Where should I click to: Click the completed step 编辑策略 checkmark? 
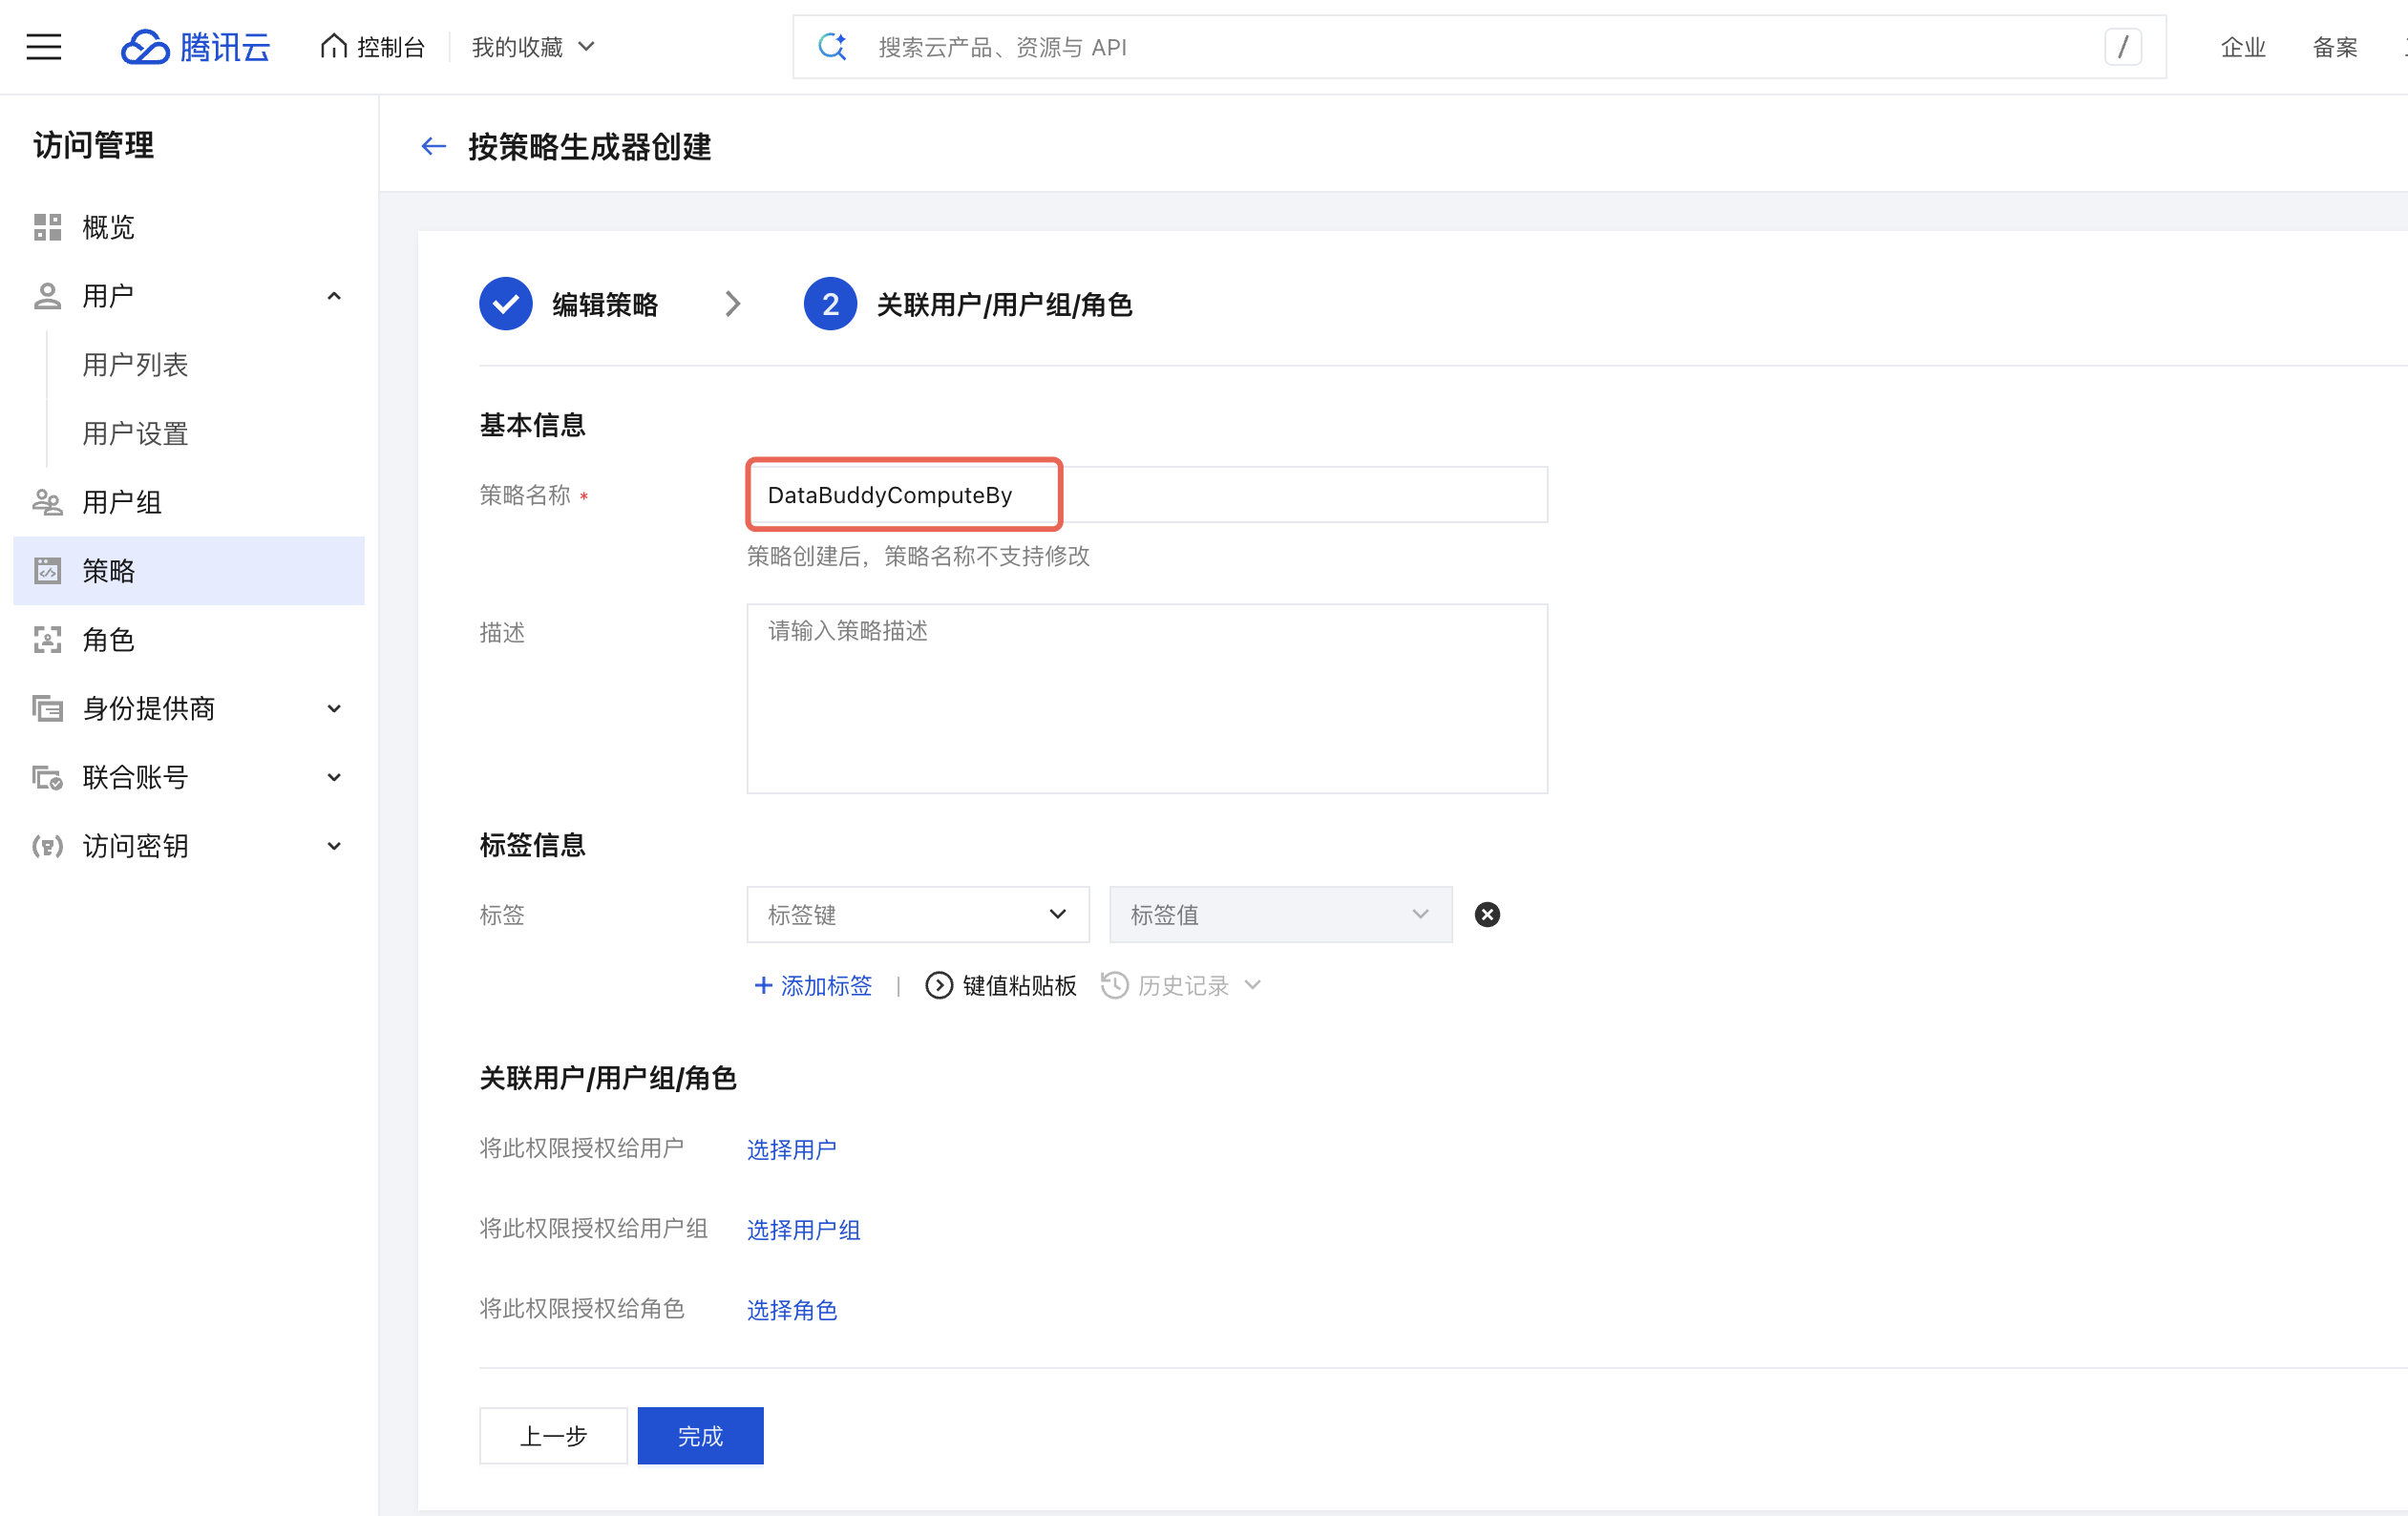(x=506, y=304)
